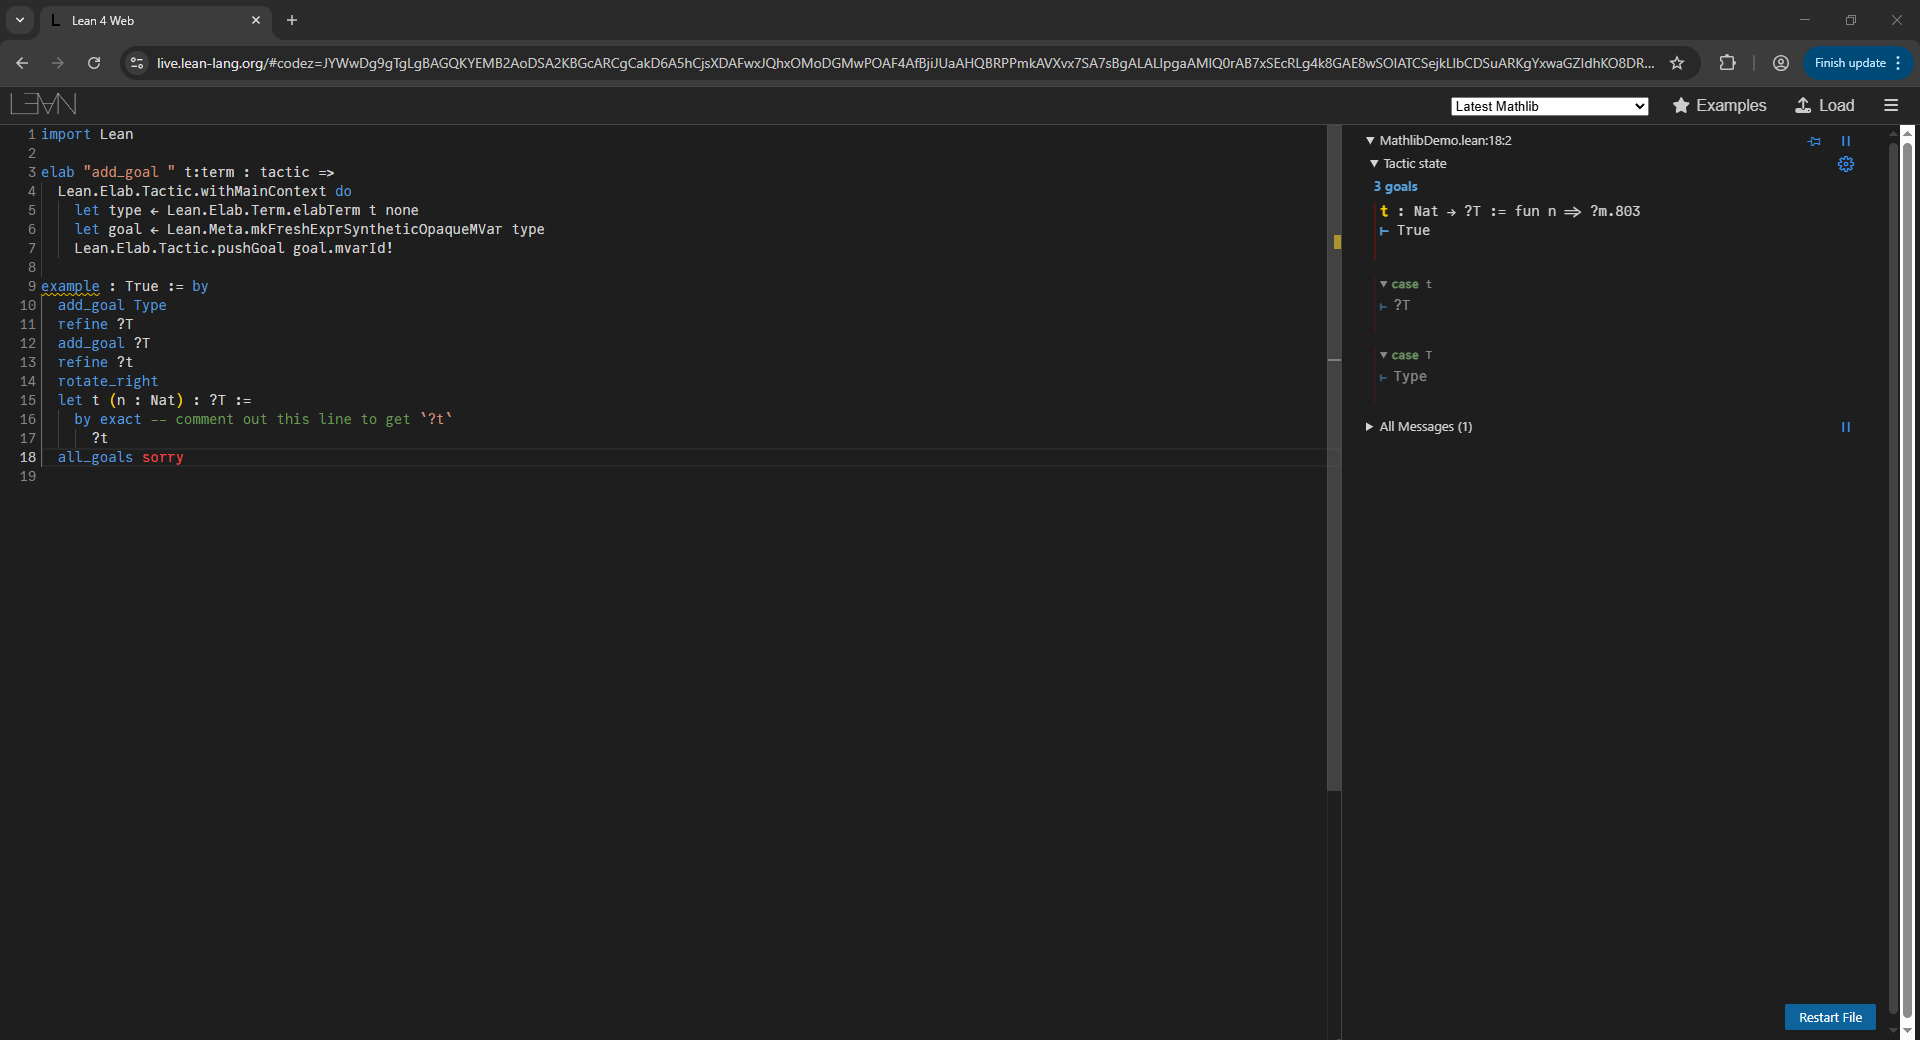The image size is (1920, 1040).
Task: Pause updating of All Messages
Action: (1846, 427)
